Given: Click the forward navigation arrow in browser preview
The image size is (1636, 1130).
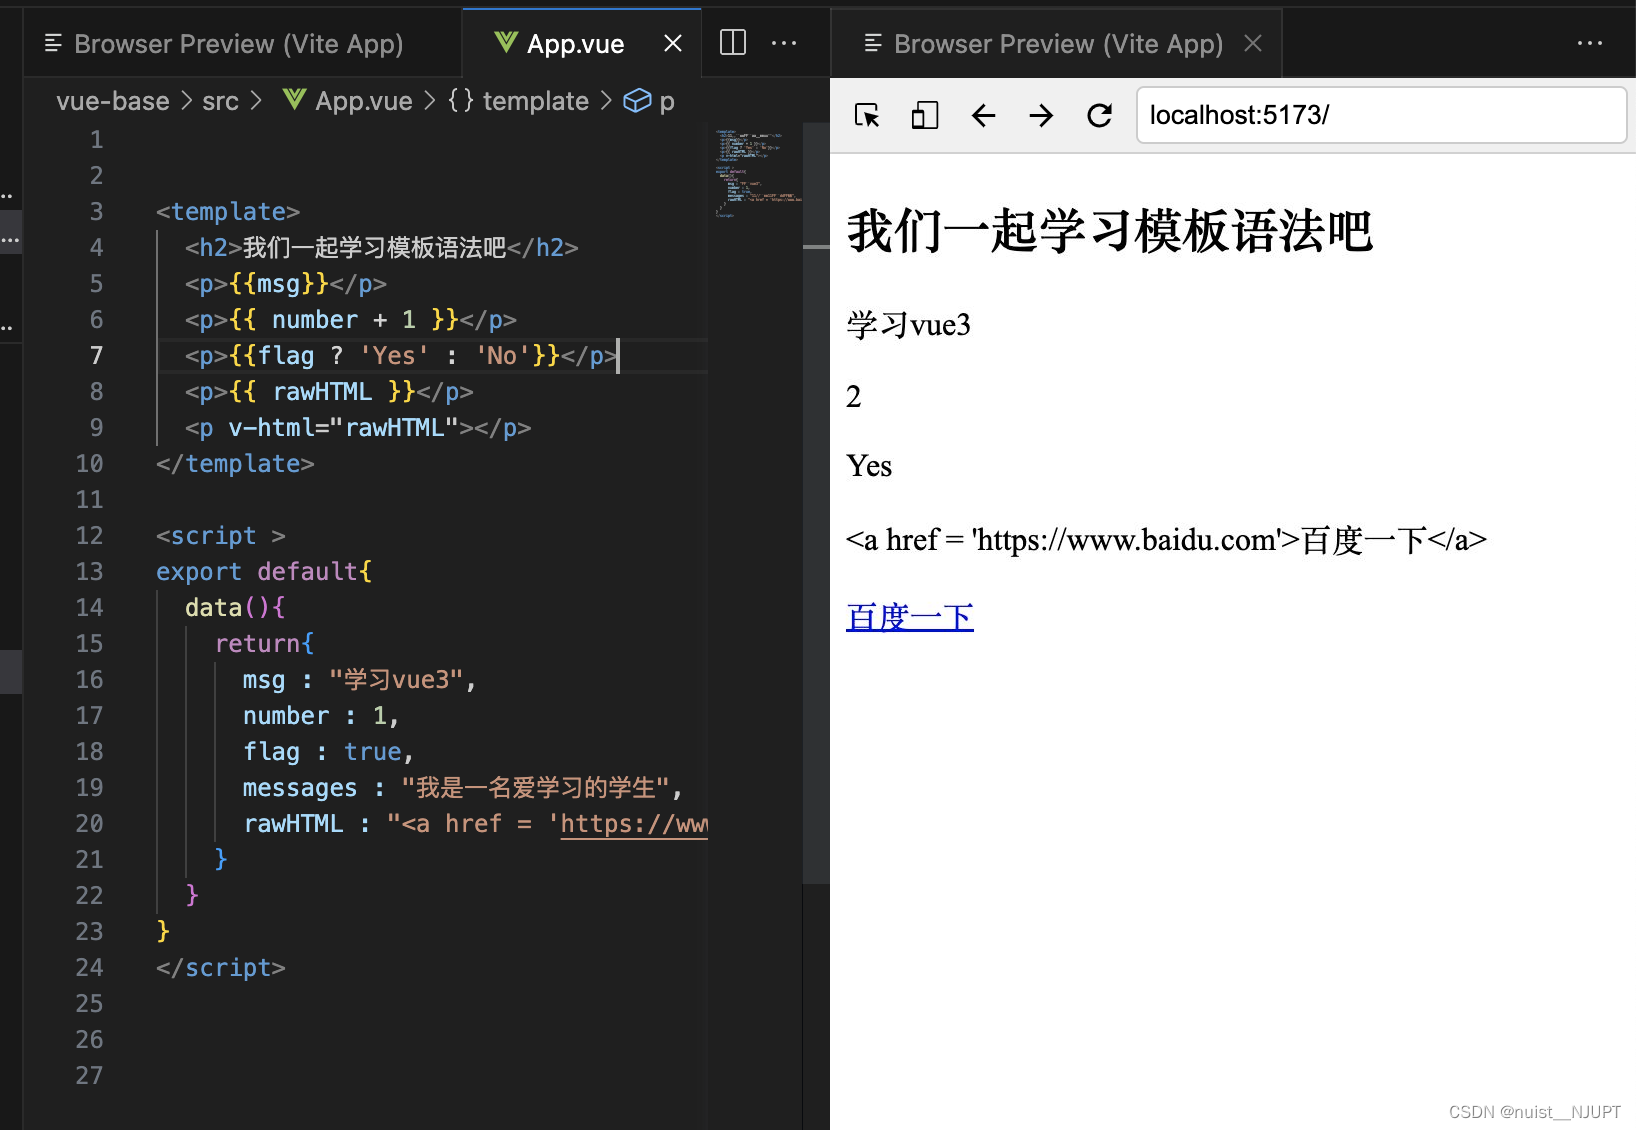Looking at the screenshot, I should point(1041,115).
